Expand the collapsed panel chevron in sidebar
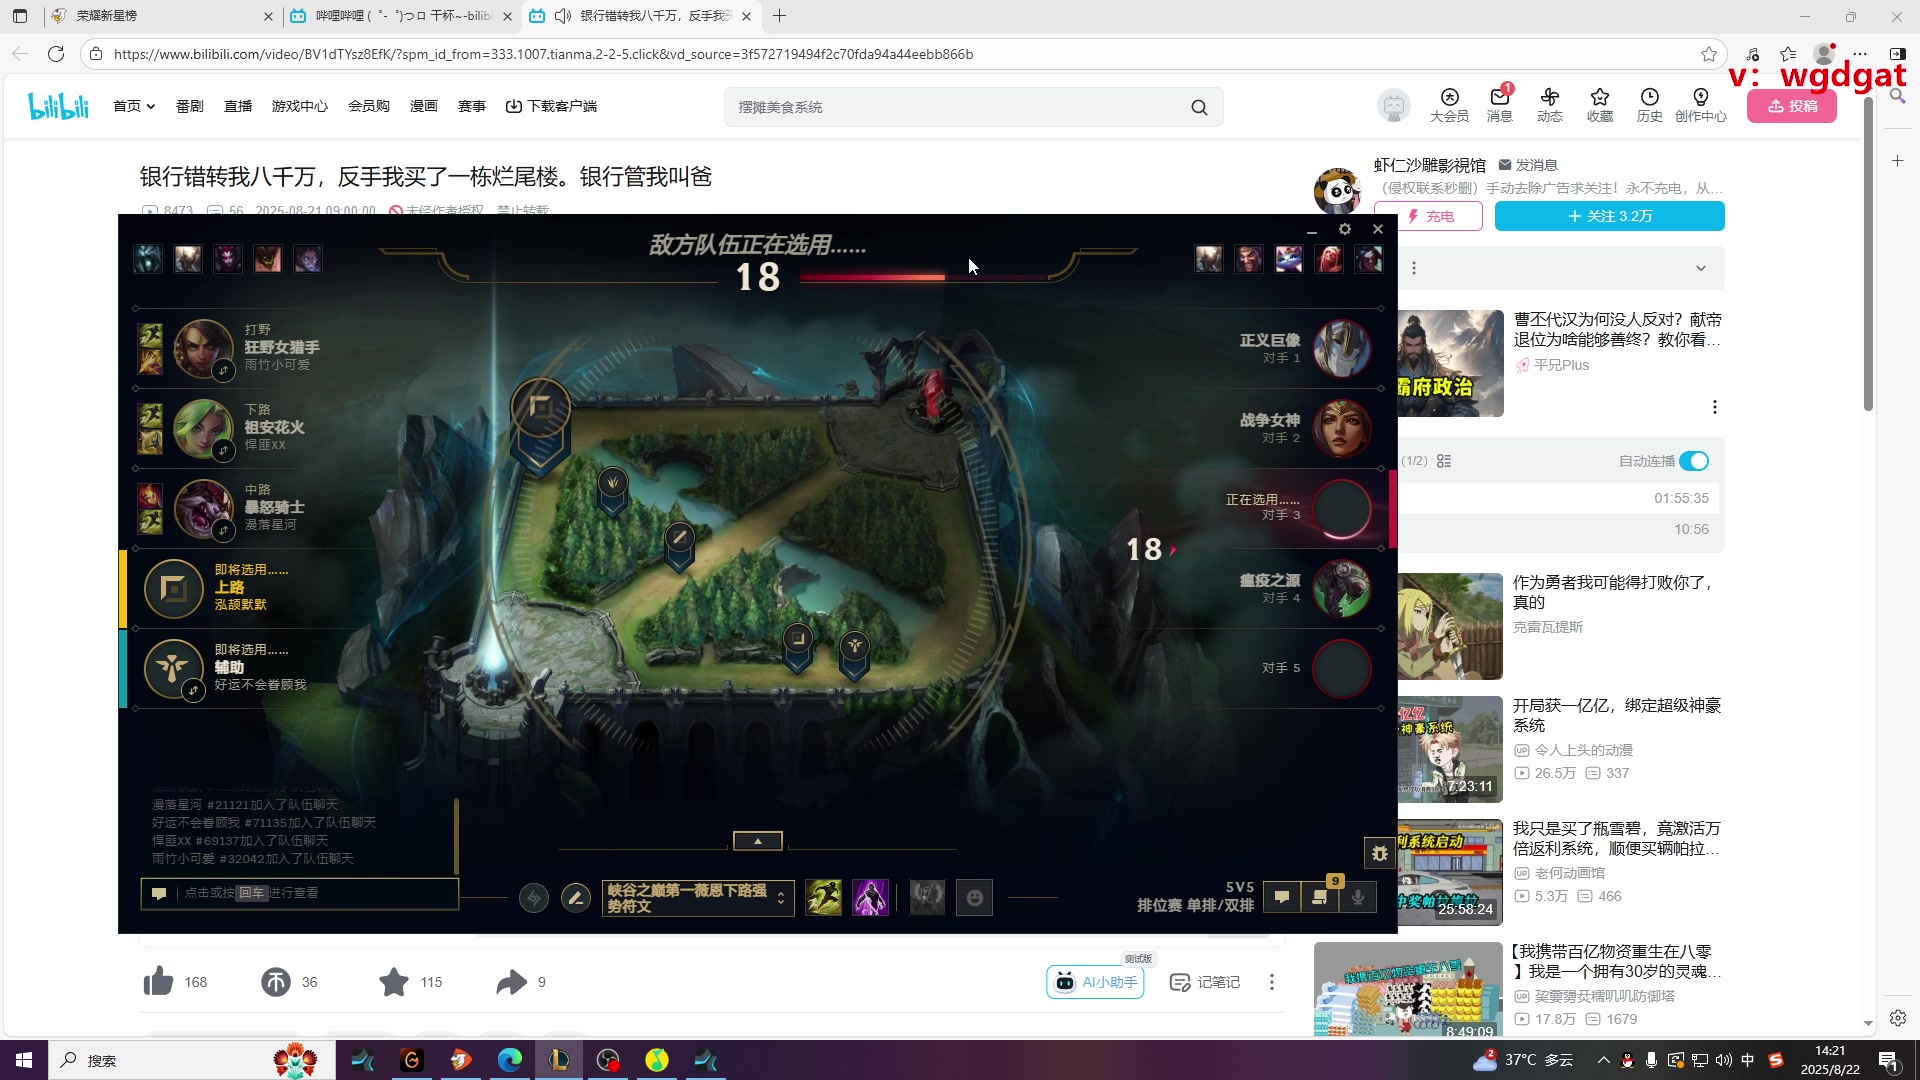Viewport: 1920px width, 1080px height. (1701, 268)
